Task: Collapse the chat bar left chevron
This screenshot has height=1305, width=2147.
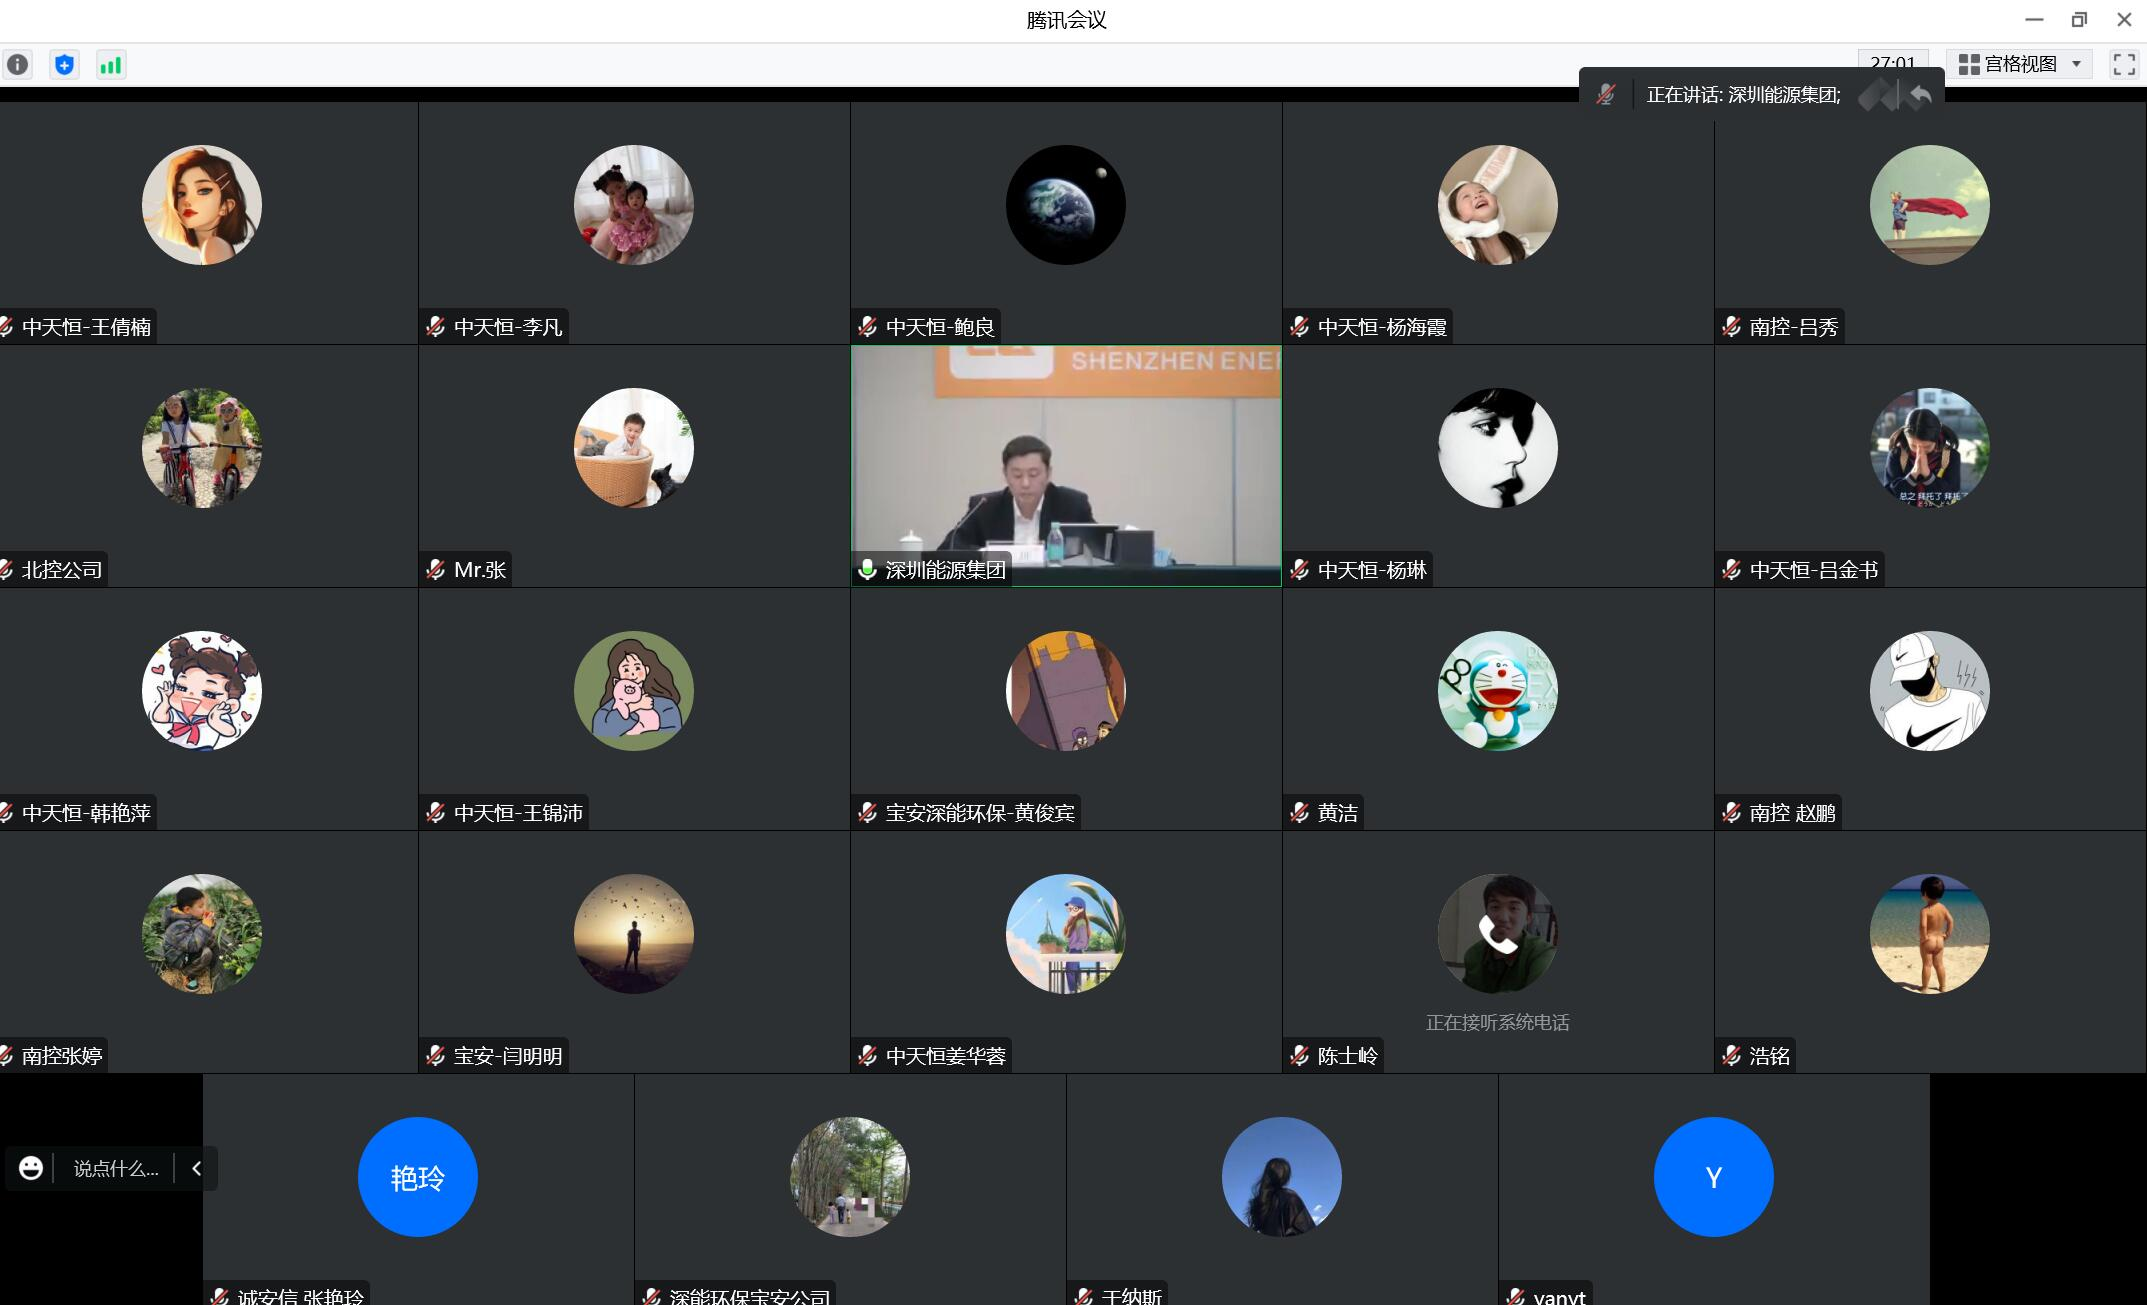Action: [x=197, y=1168]
